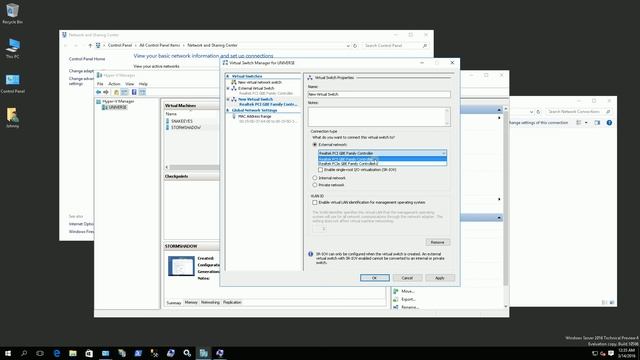
Task: Select the Internal network radio button
Action: pos(315,178)
